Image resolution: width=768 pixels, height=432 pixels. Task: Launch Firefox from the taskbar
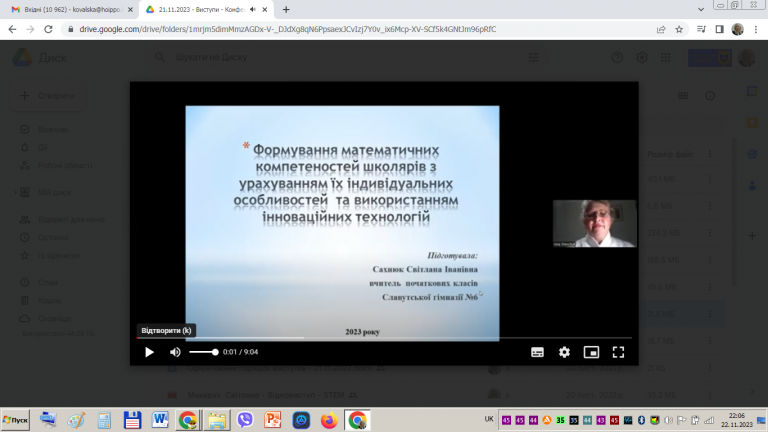coord(329,420)
